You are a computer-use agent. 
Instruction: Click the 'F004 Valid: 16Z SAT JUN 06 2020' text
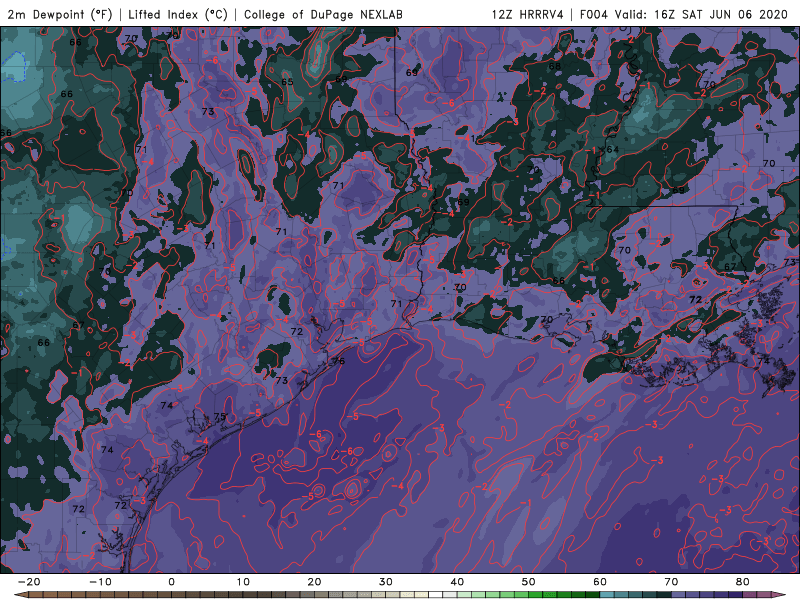point(684,14)
